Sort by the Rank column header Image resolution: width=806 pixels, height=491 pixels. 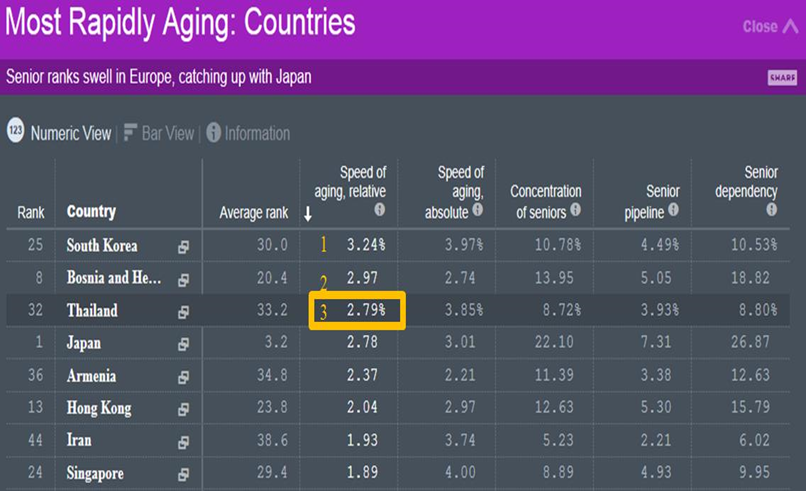[x=31, y=212]
